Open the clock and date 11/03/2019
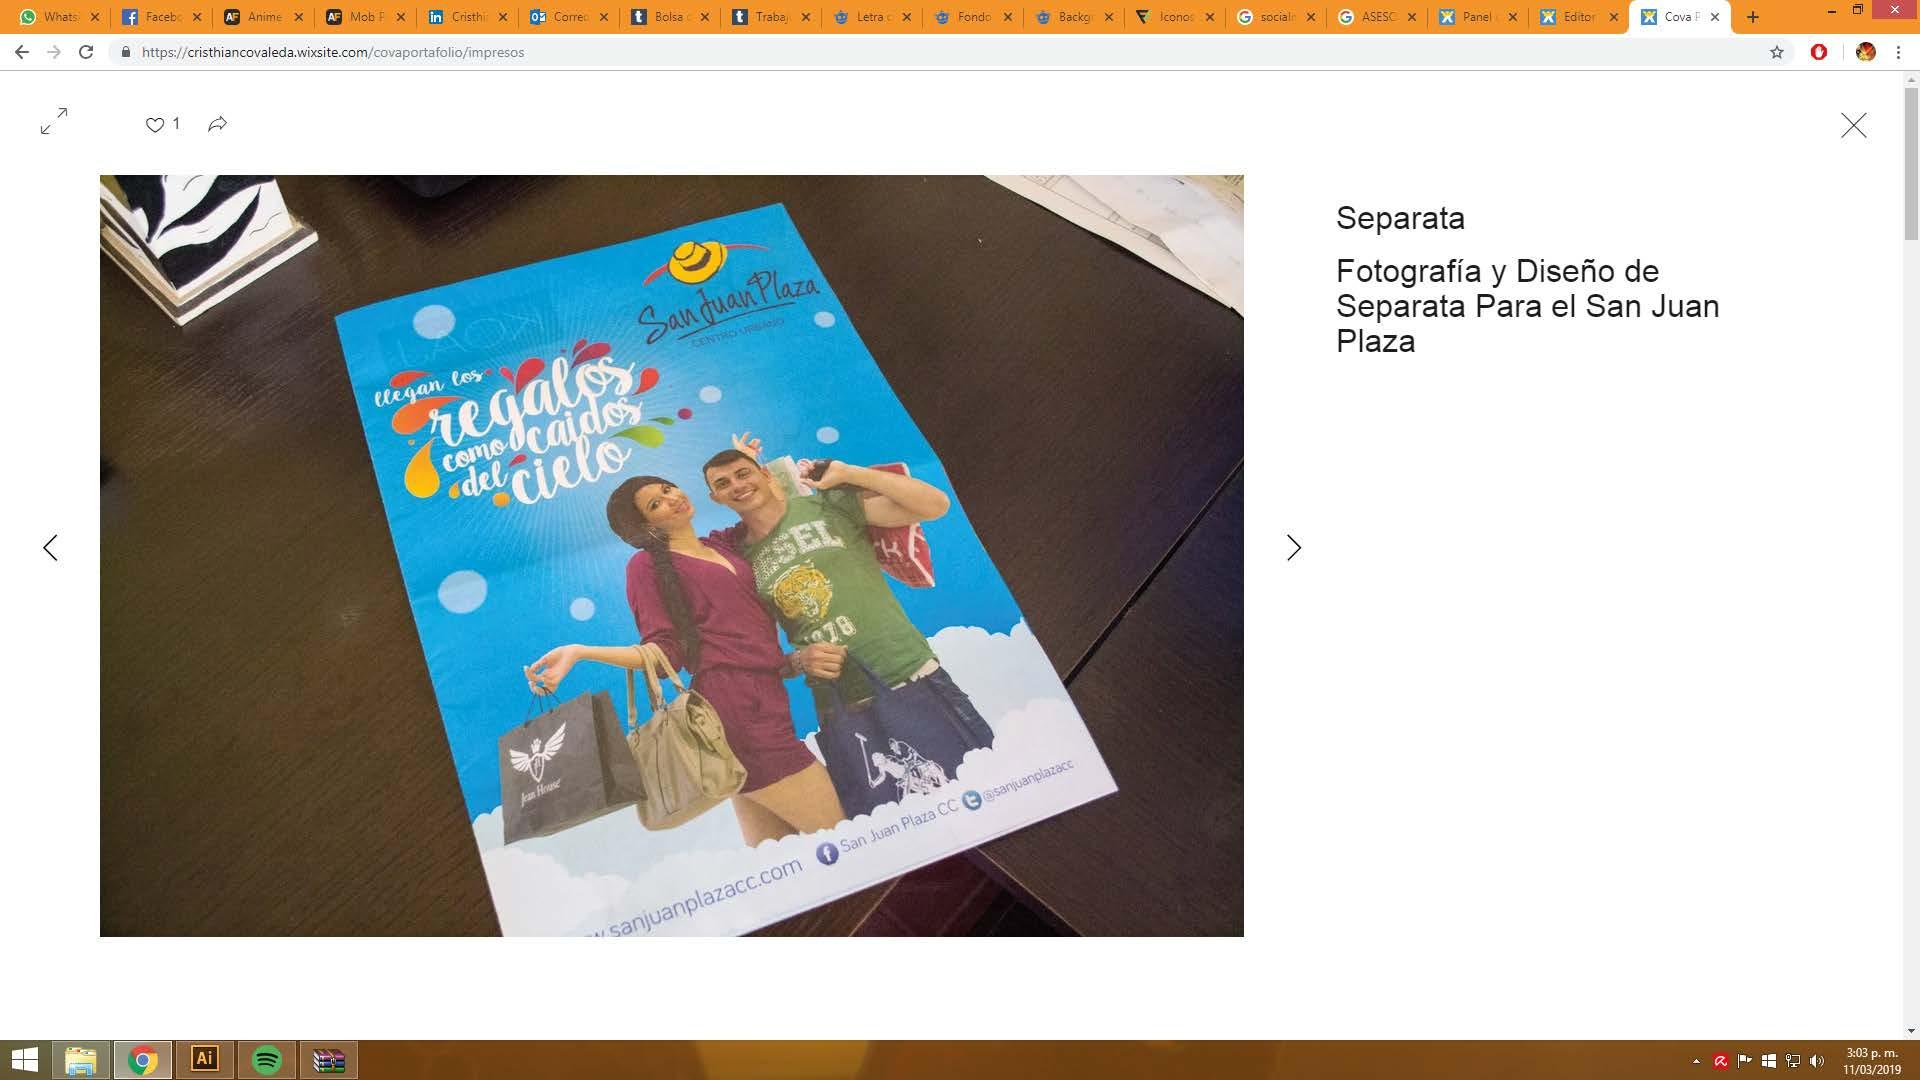The width and height of the screenshot is (1920, 1080). pyautogui.click(x=1871, y=1061)
